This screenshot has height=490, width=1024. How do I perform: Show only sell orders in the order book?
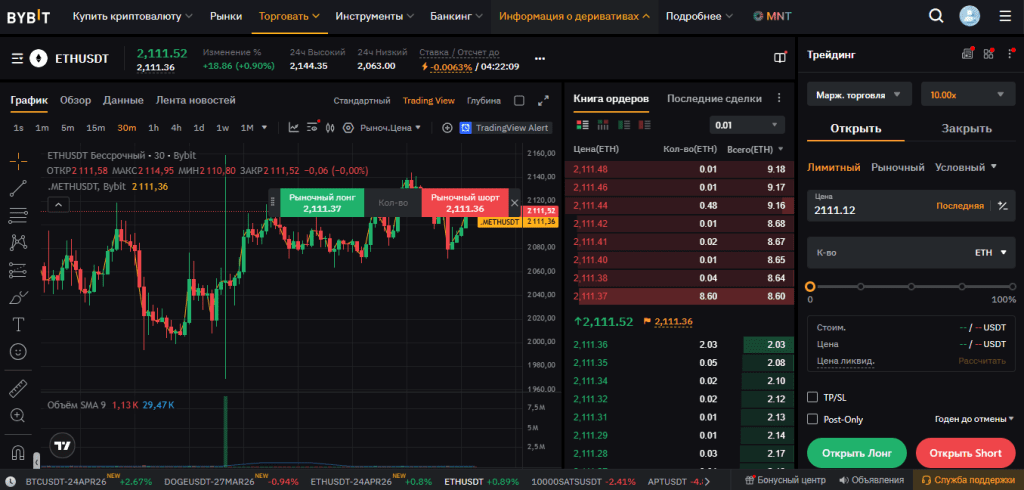[x=644, y=124]
